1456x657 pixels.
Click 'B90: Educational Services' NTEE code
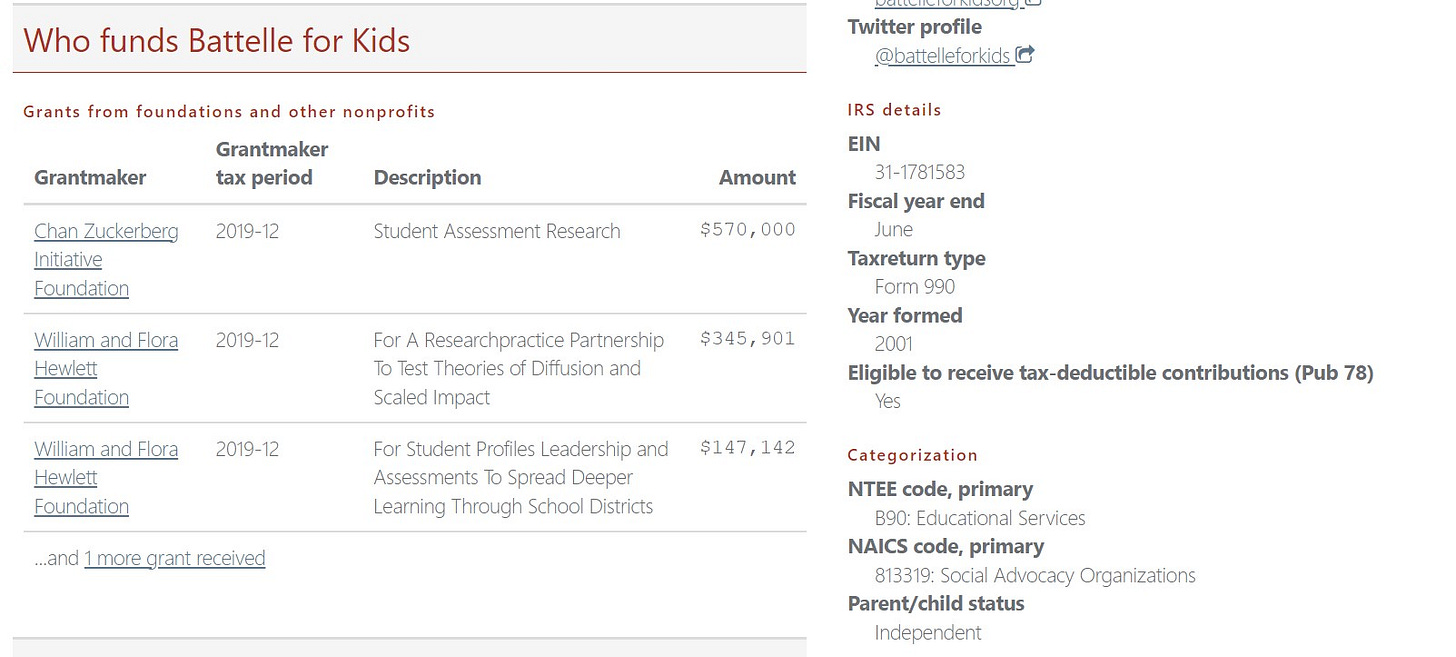(979, 518)
